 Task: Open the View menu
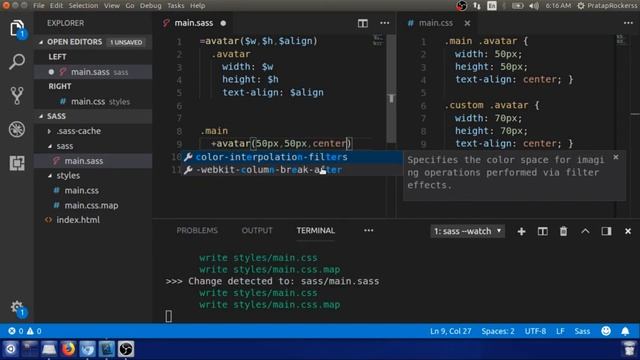(111, 6)
